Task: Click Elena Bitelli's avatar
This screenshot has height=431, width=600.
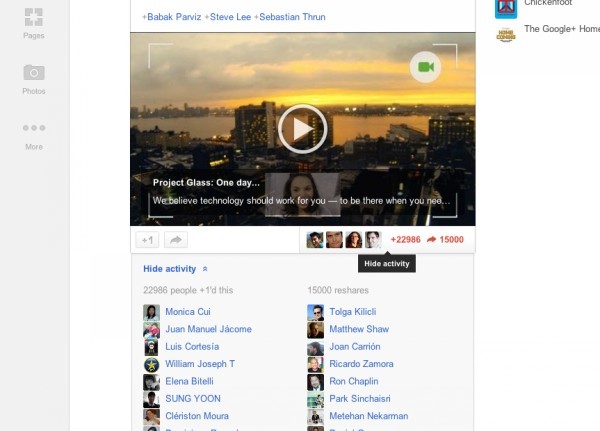Action: click(152, 382)
